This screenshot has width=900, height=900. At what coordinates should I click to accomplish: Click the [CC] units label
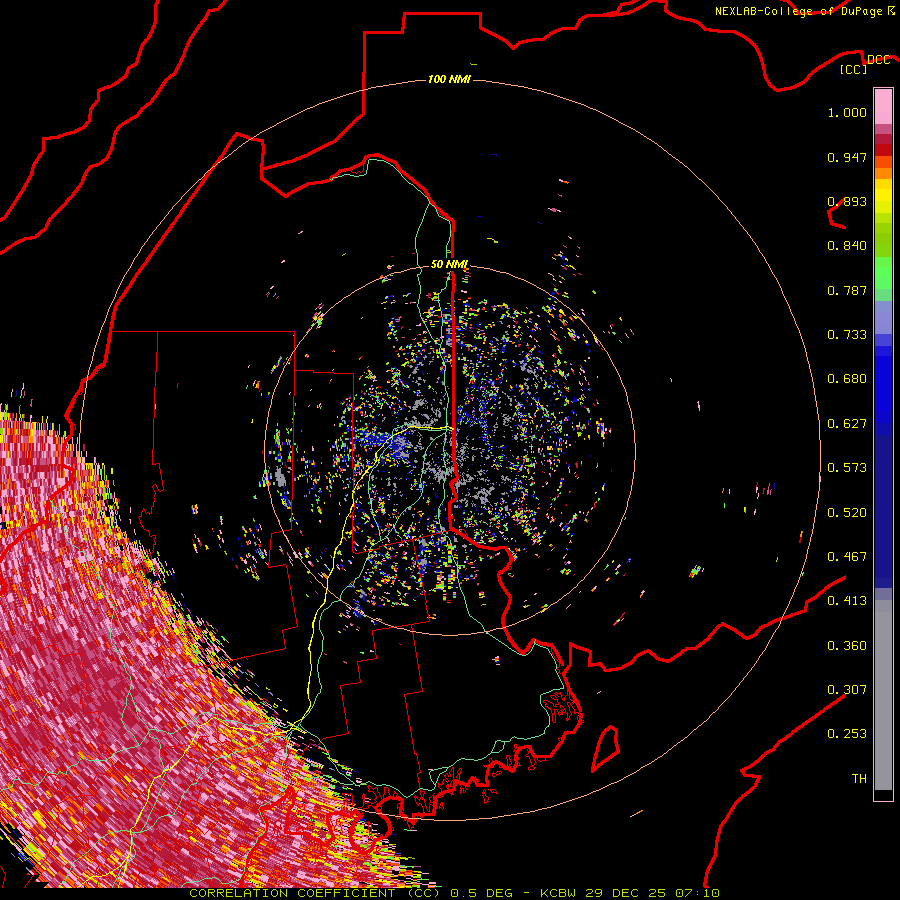click(854, 69)
